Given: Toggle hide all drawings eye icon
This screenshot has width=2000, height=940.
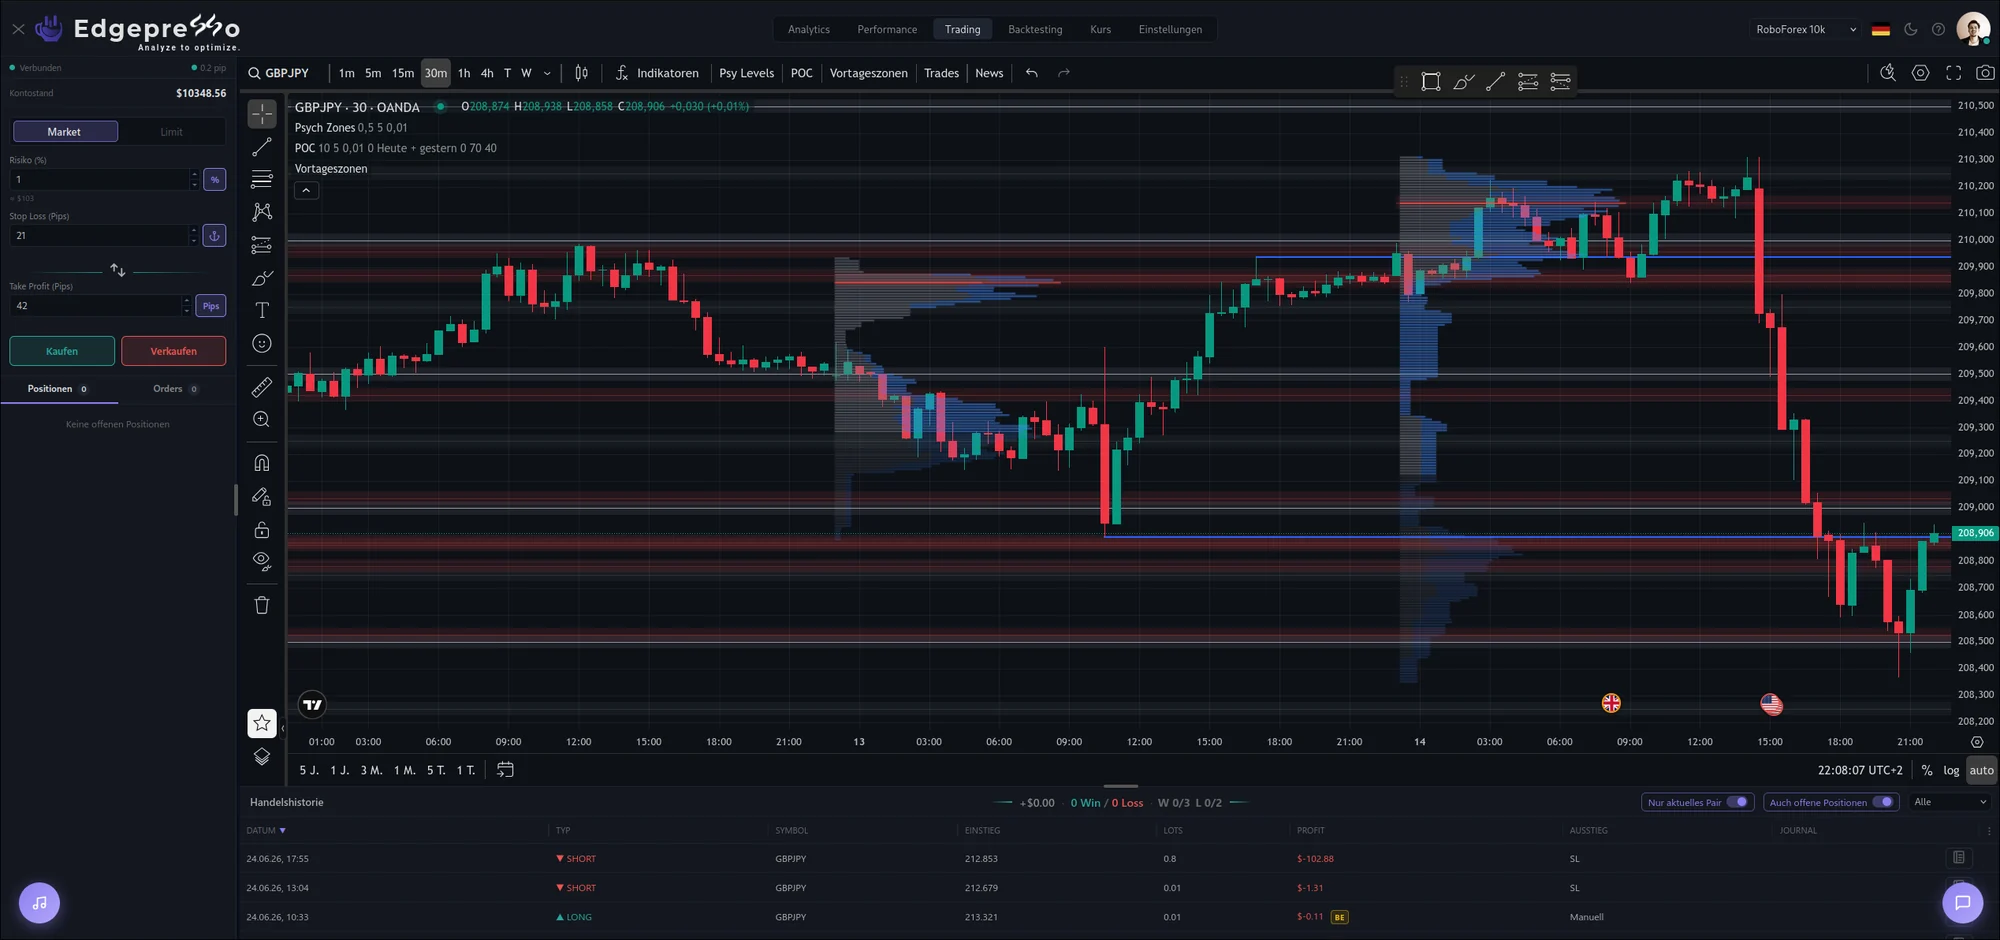Looking at the screenshot, I should point(262,561).
